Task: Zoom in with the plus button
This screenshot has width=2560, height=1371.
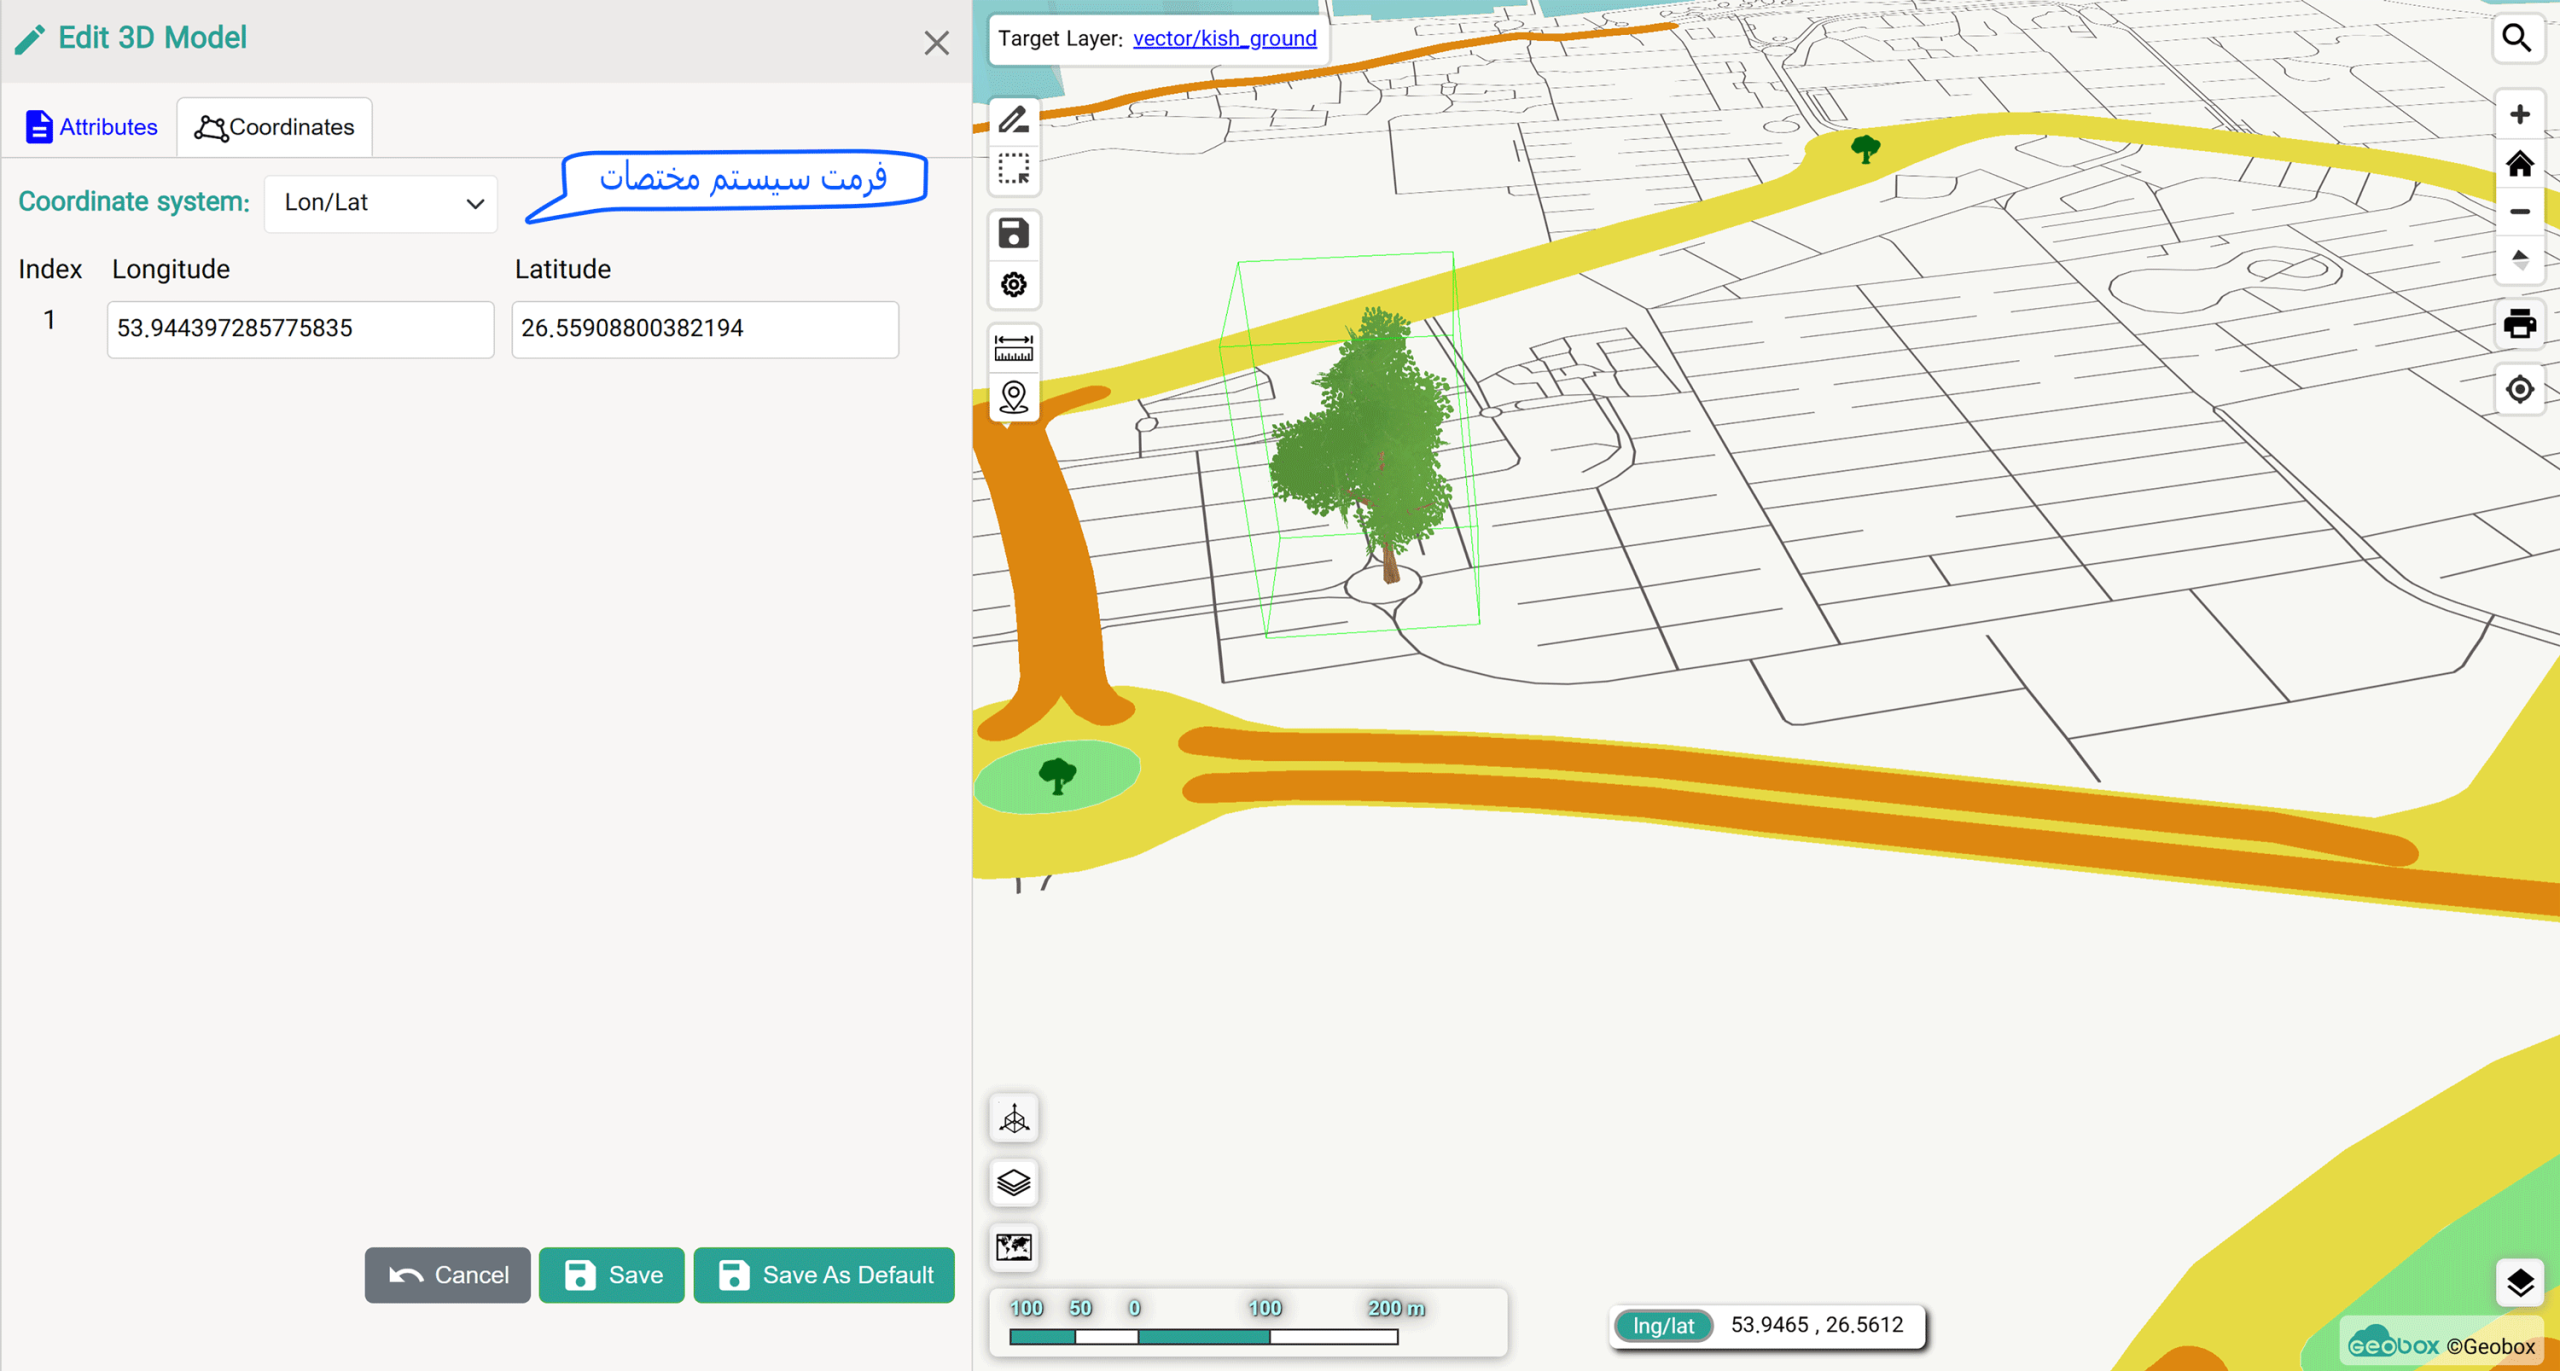Action: (2519, 114)
